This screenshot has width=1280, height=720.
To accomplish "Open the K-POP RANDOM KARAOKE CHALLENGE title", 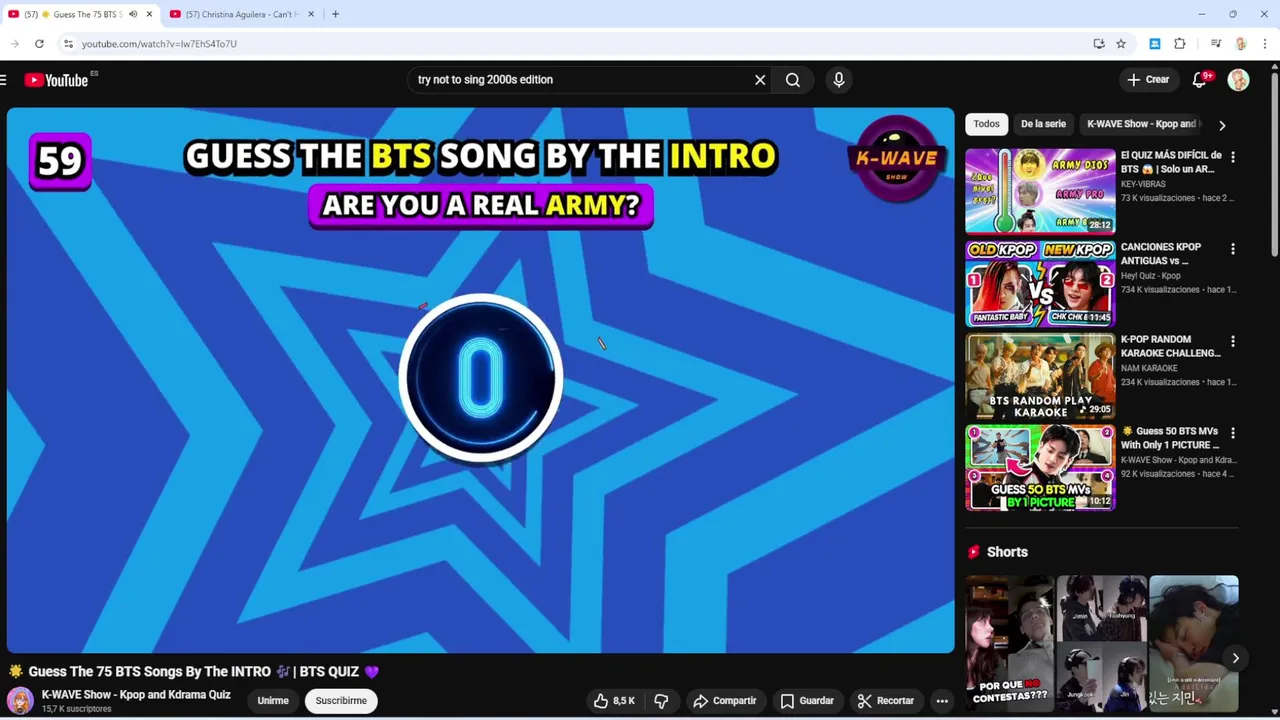I will click(1170, 346).
